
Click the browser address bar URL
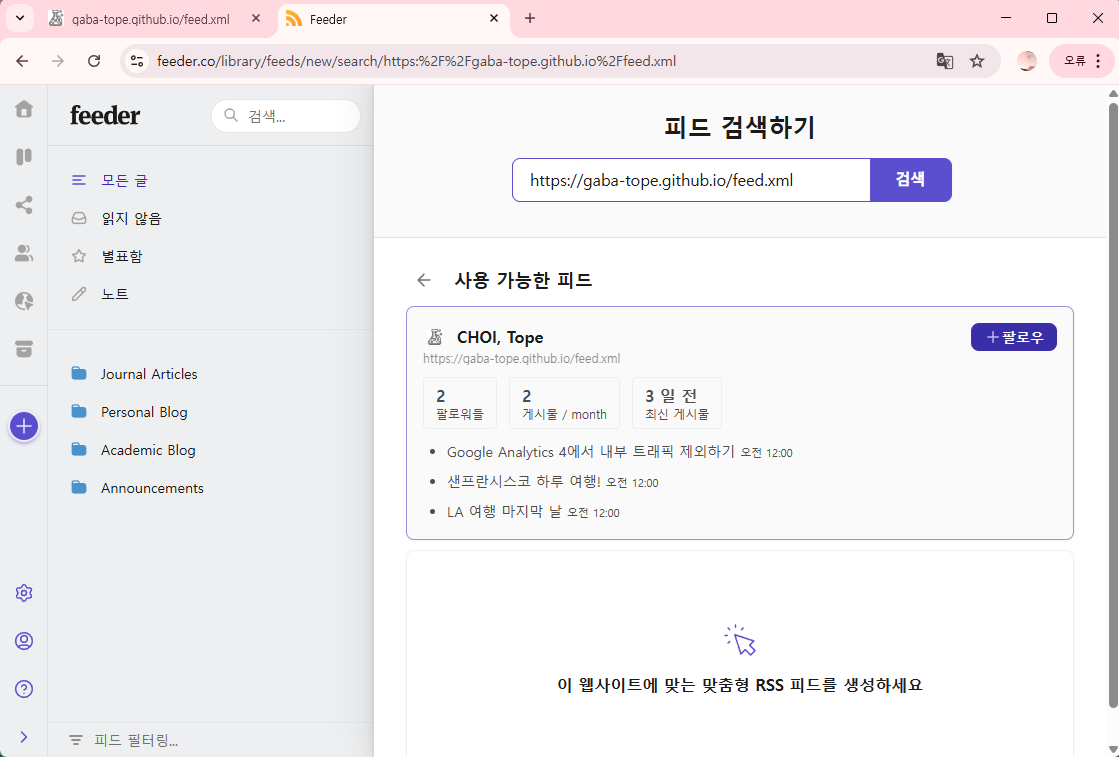tap(417, 61)
